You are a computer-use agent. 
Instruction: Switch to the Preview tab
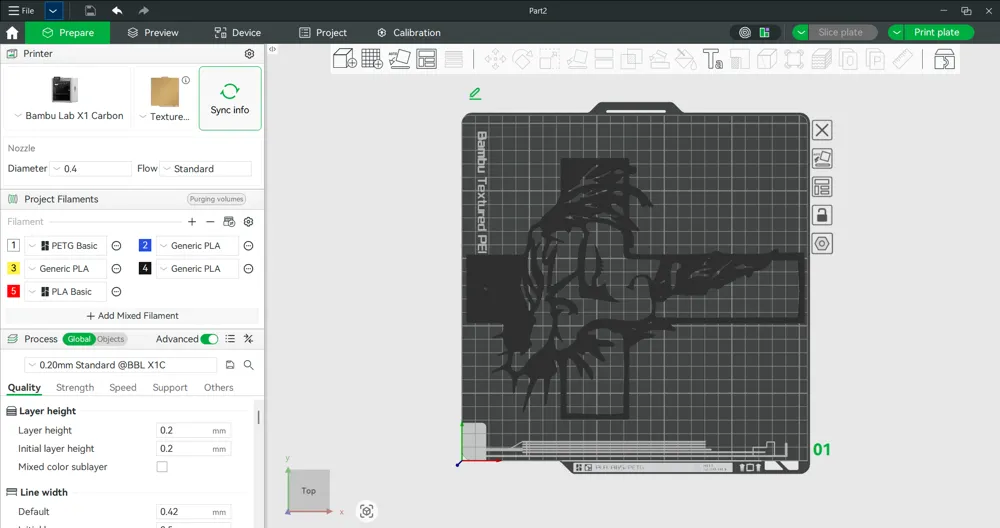tap(153, 33)
